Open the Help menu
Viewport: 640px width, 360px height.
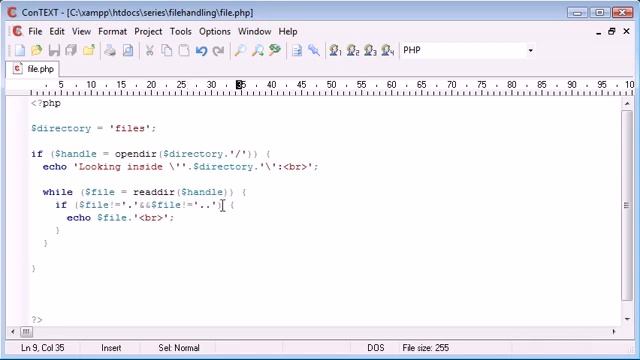point(288,31)
